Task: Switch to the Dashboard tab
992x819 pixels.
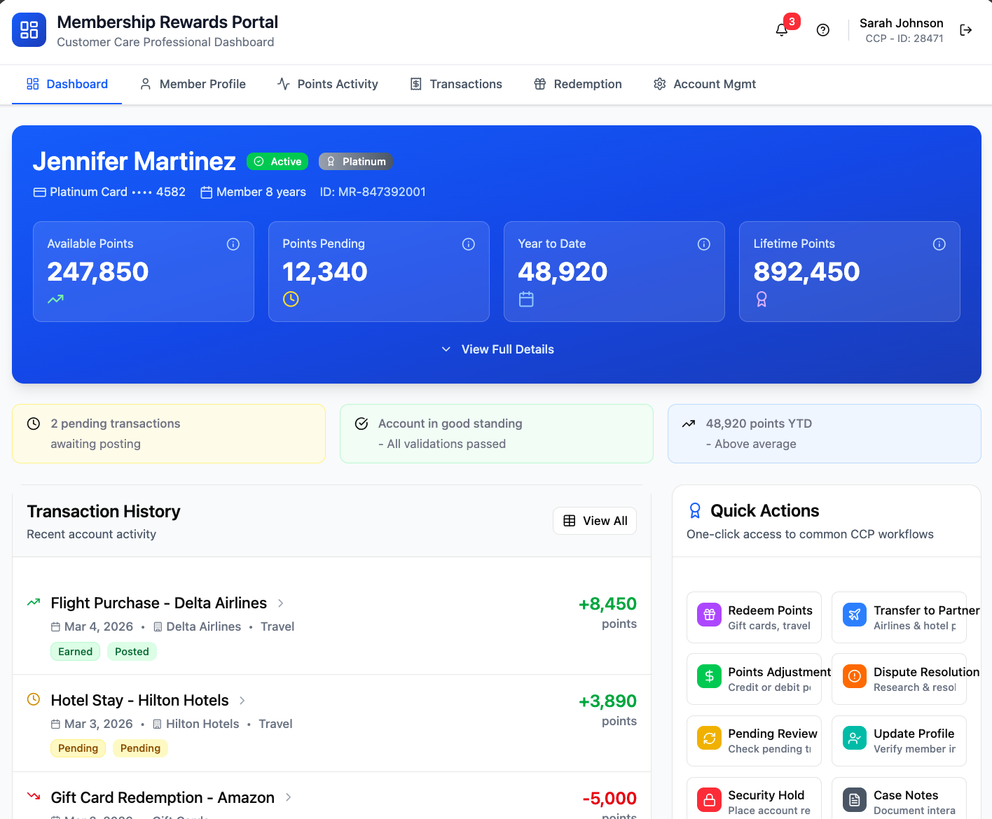Action: point(67,84)
